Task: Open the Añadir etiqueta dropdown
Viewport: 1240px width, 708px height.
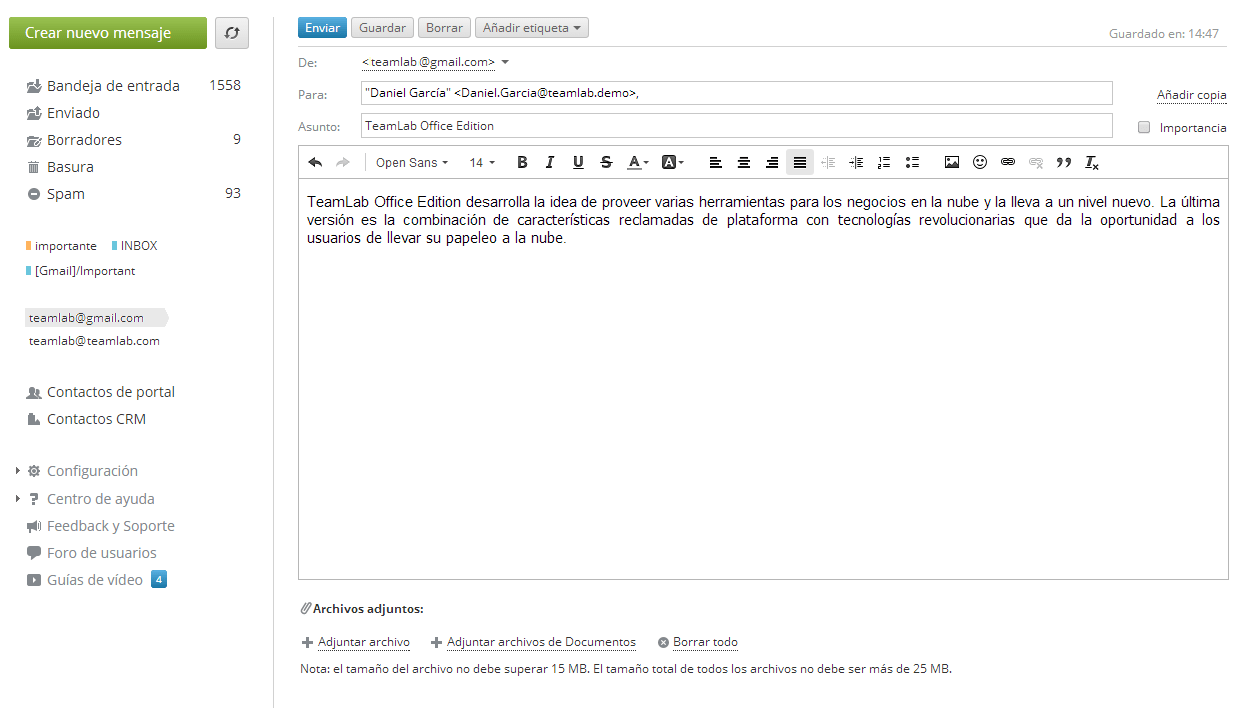Action: [532, 28]
